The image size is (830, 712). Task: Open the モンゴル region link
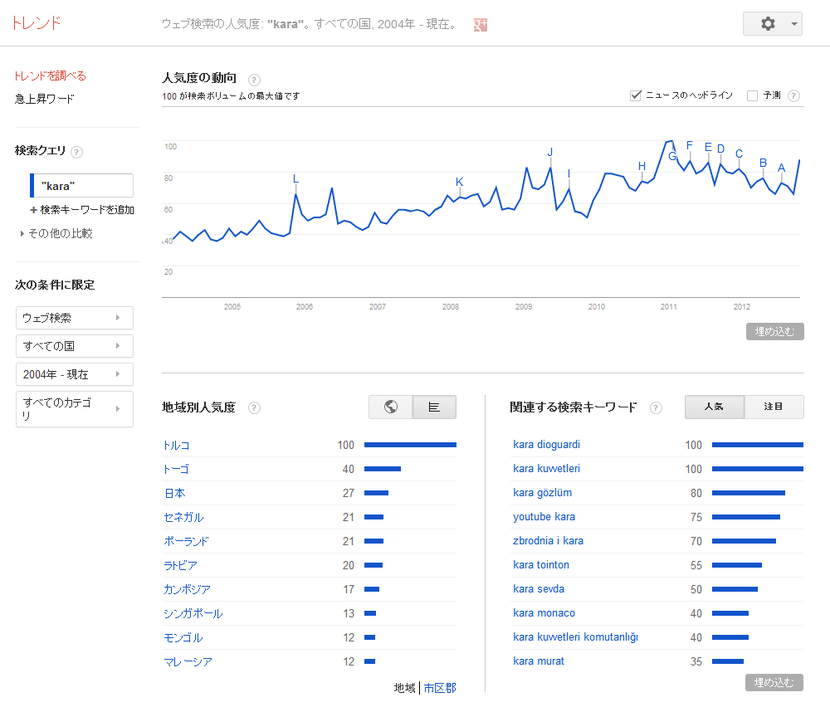pos(183,638)
